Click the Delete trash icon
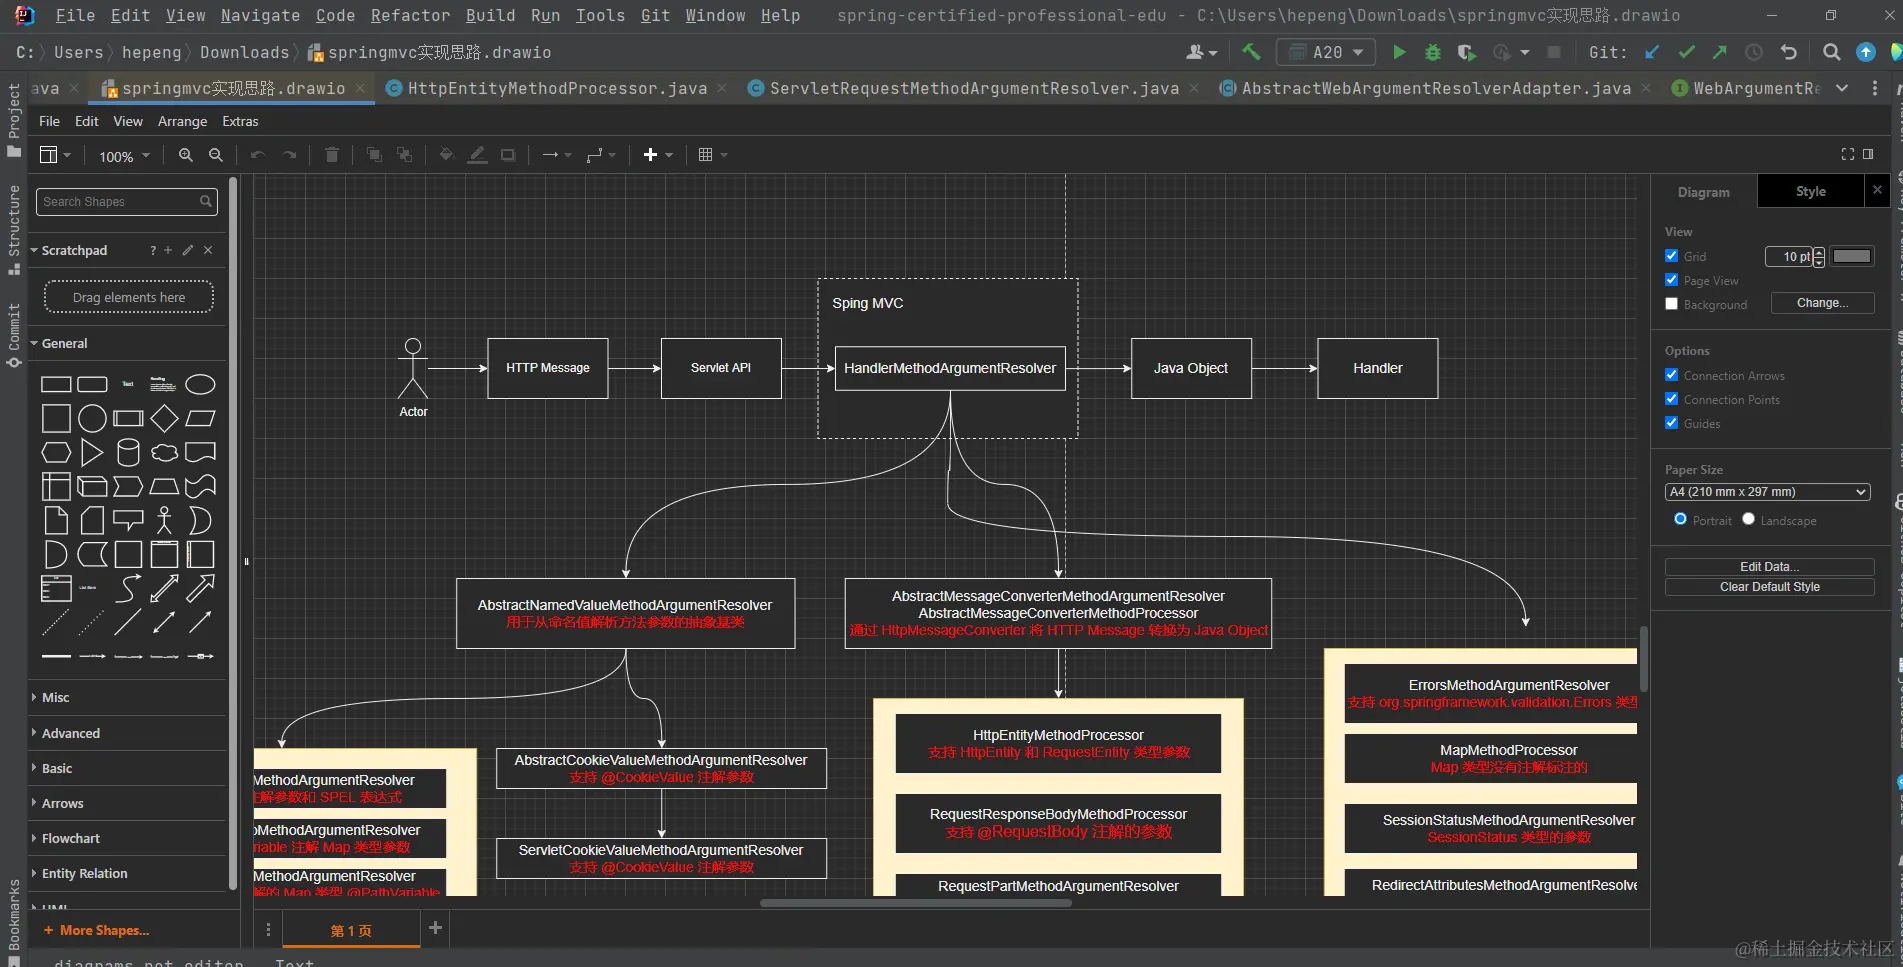The height and width of the screenshot is (967, 1903). tap(332, 155)
